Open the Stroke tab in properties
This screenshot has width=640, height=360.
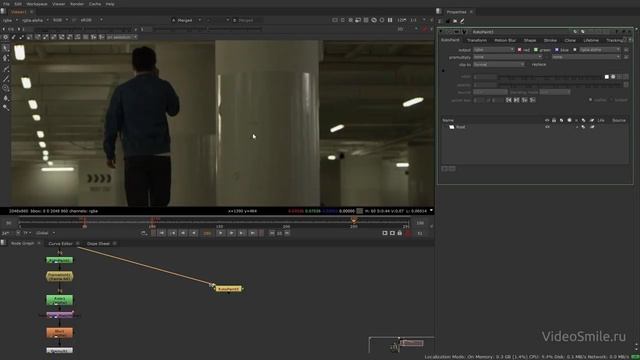[550, 40]
